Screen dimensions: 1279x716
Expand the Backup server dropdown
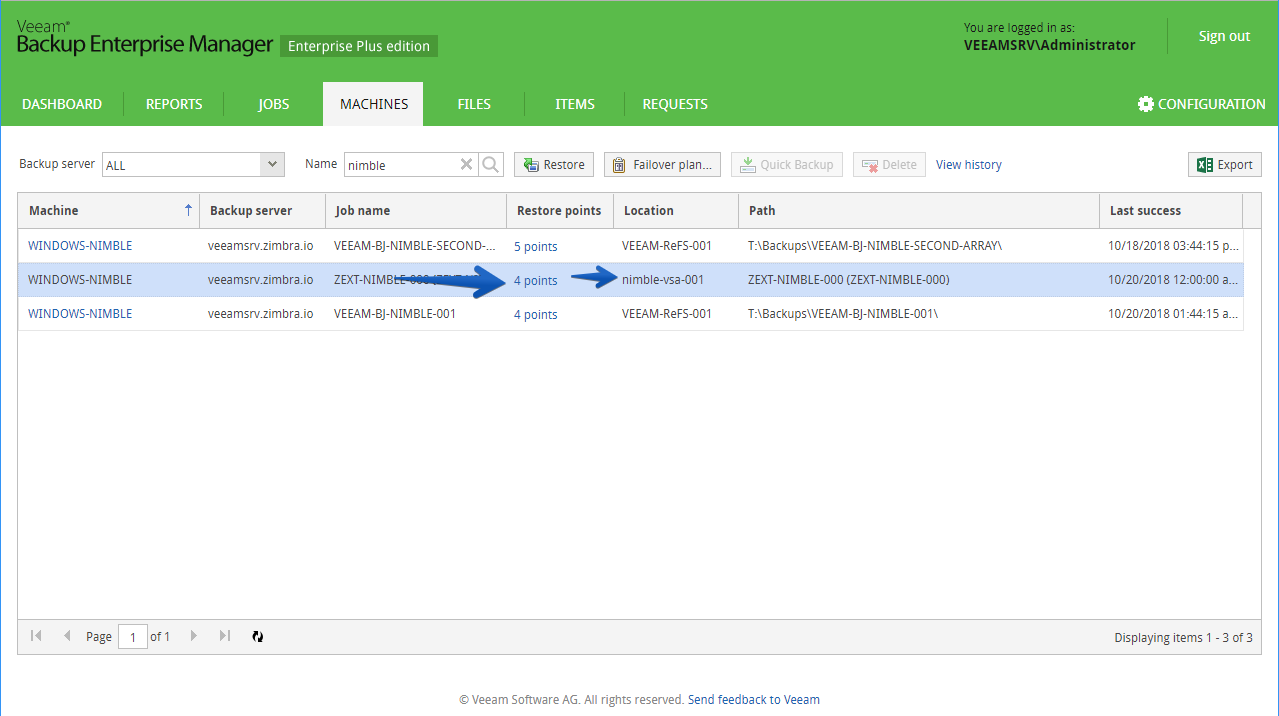[272, 165]
